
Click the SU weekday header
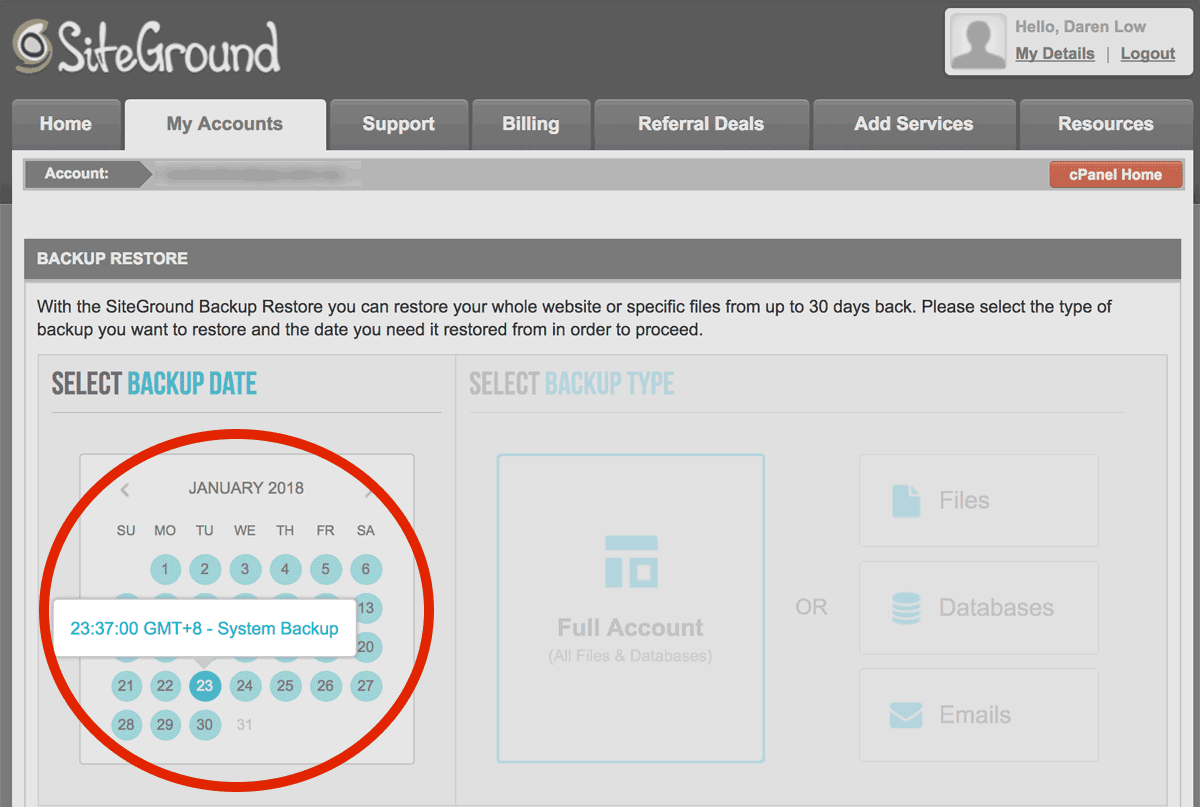(x=126, y=531)
